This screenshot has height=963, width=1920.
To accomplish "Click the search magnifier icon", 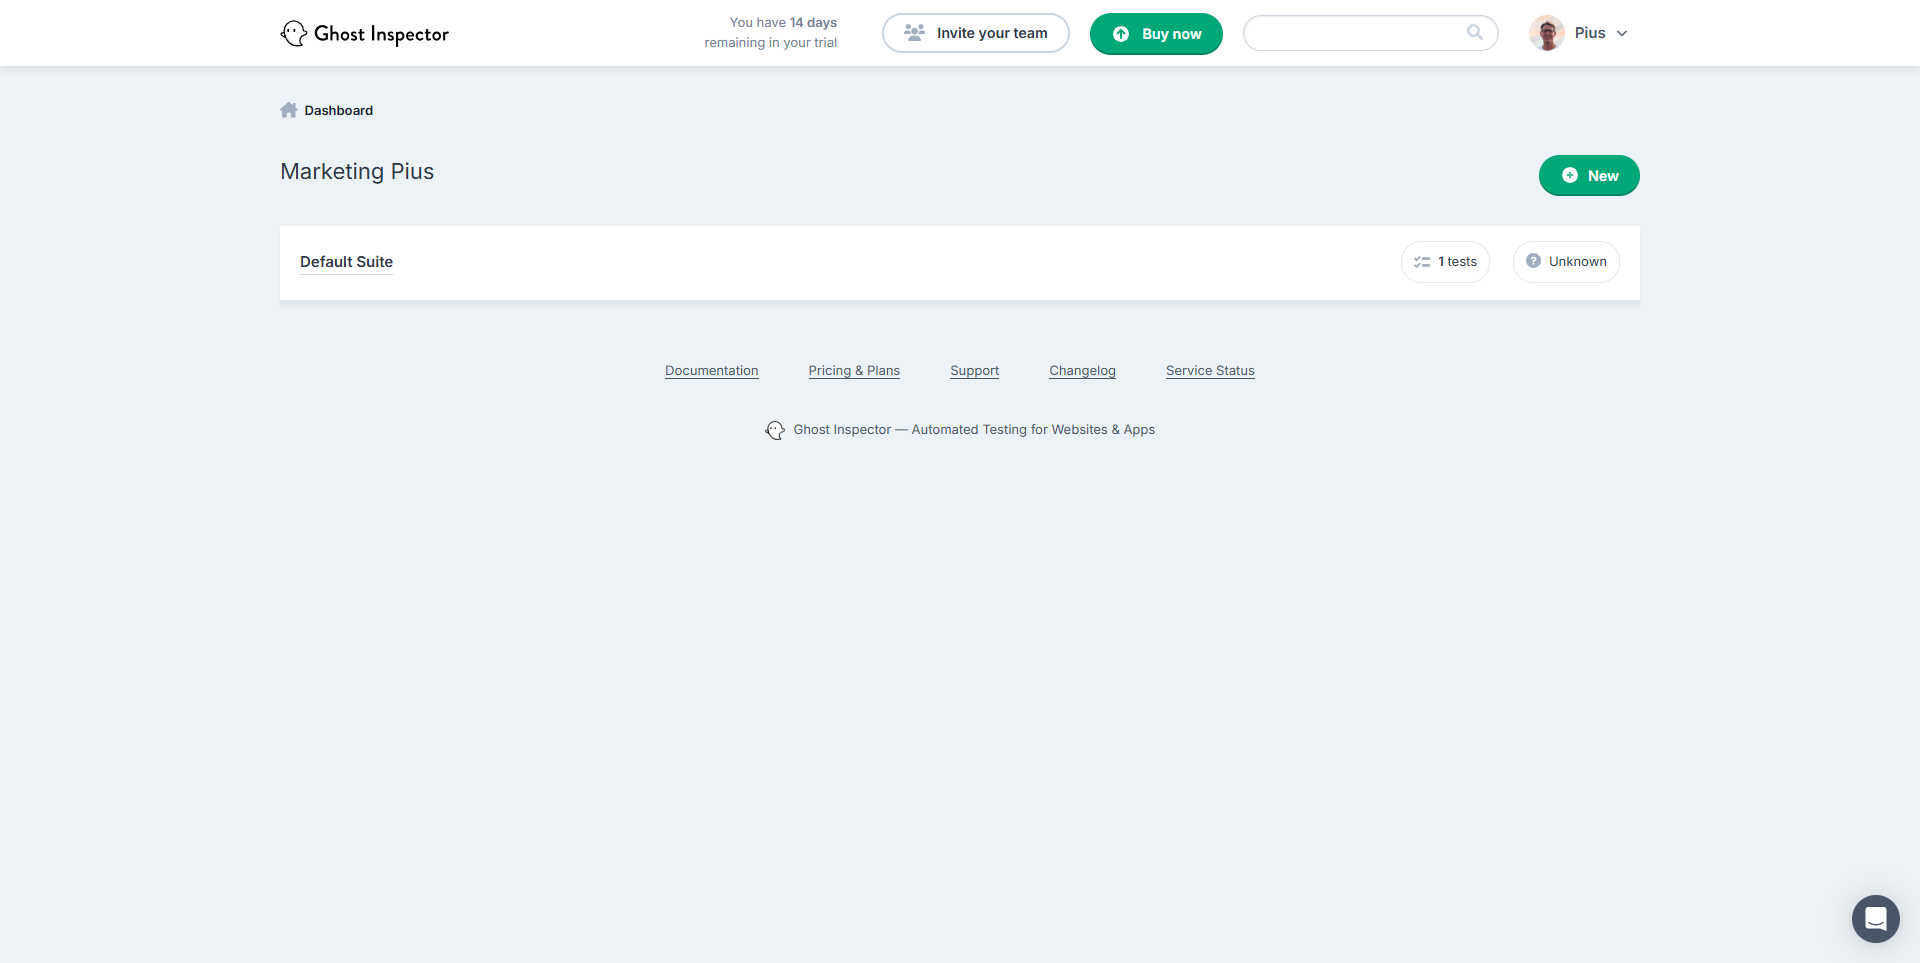I will click(1474, 33).
